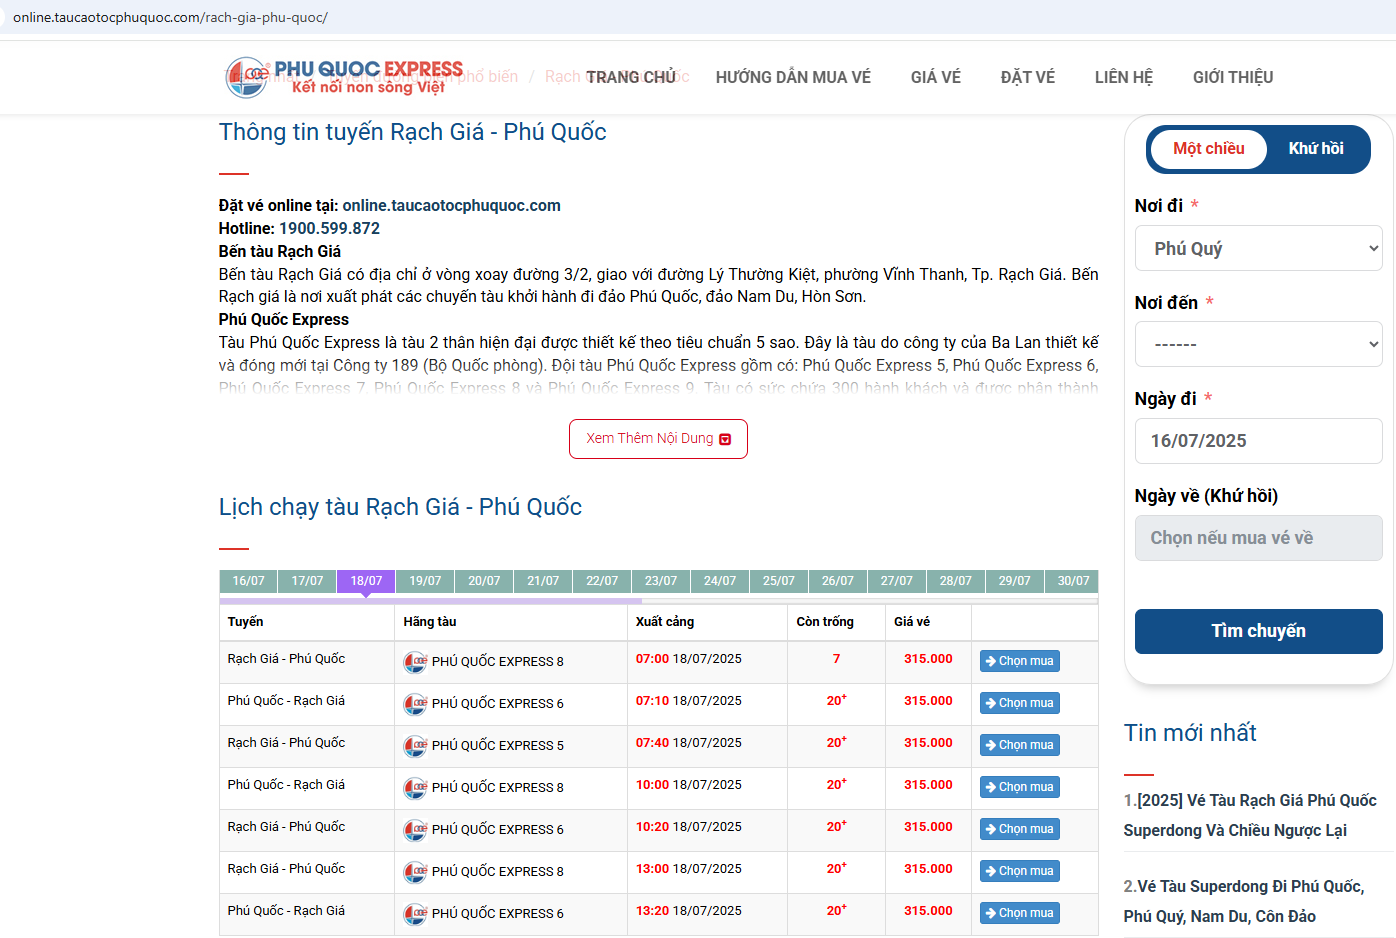Click browser address bar URL
This screenshot has width=1396, height=938.
click(170, 18)
